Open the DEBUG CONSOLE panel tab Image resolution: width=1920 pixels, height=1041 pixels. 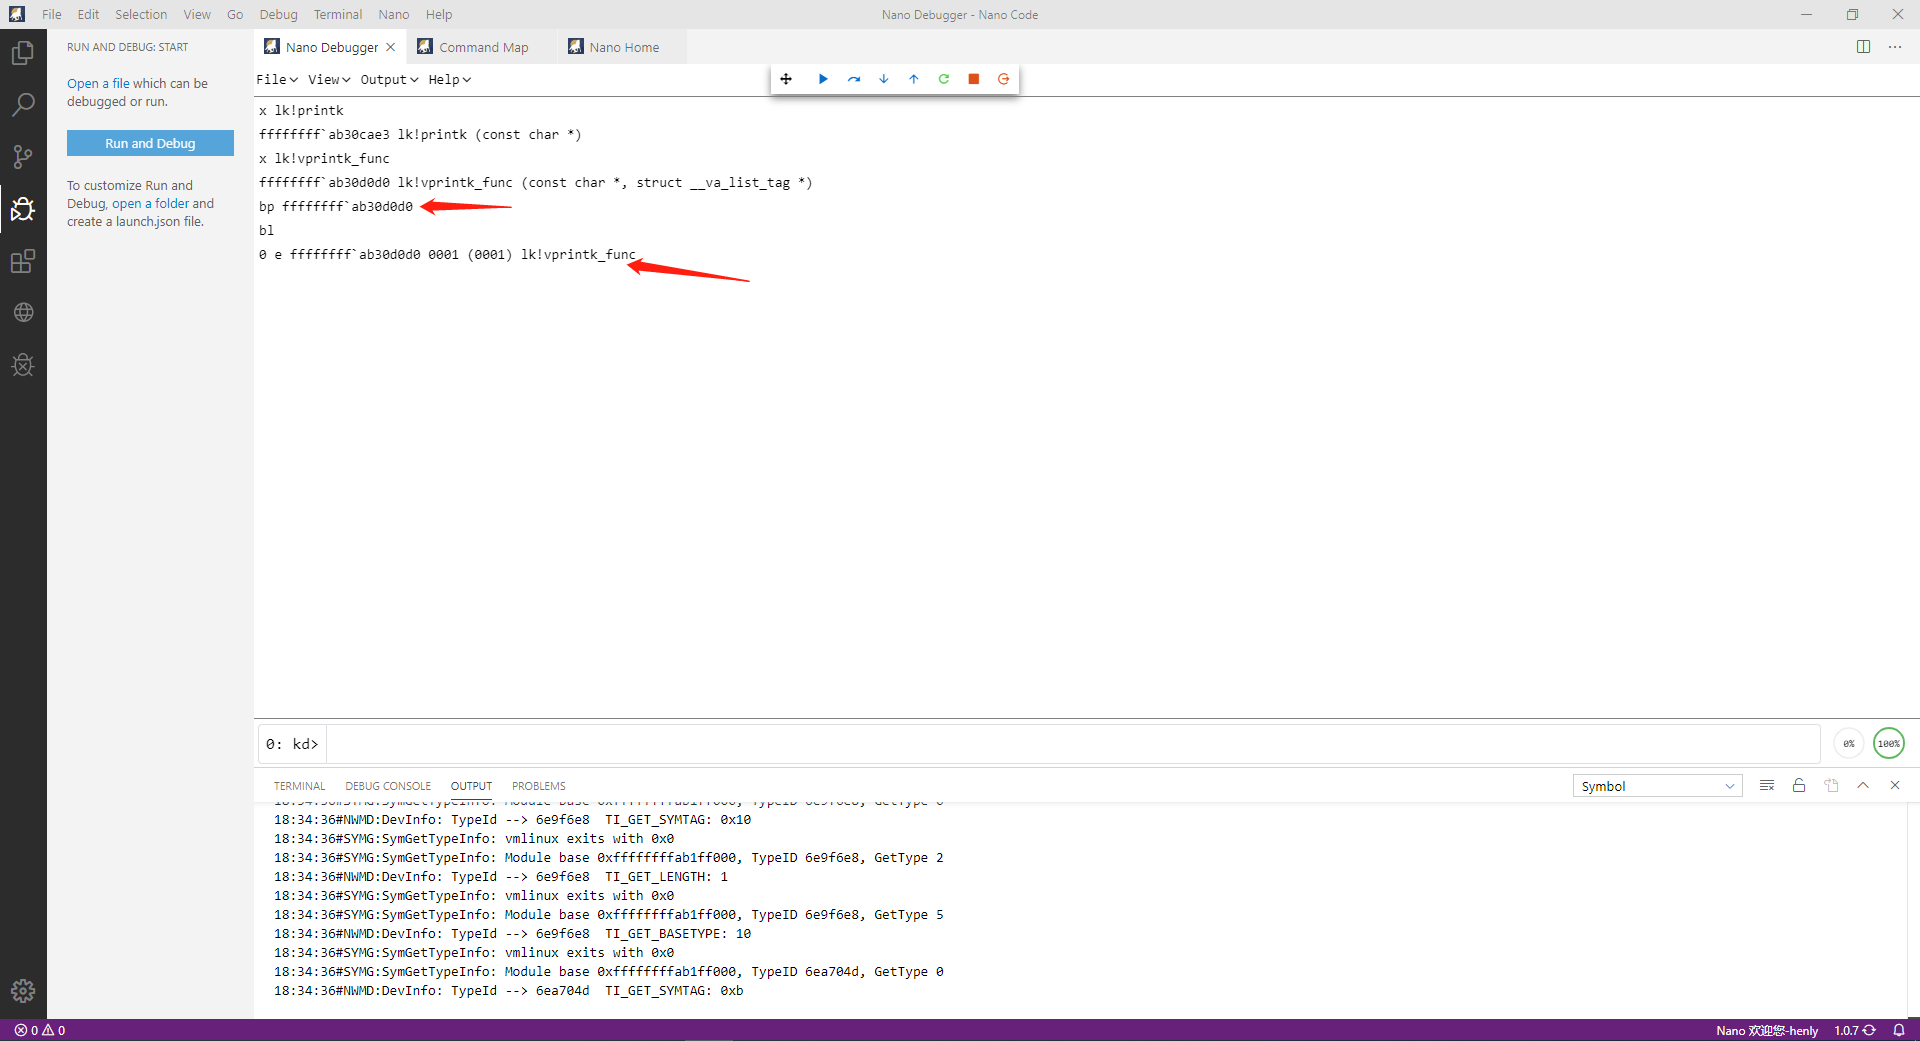click(x=387, y=786)
